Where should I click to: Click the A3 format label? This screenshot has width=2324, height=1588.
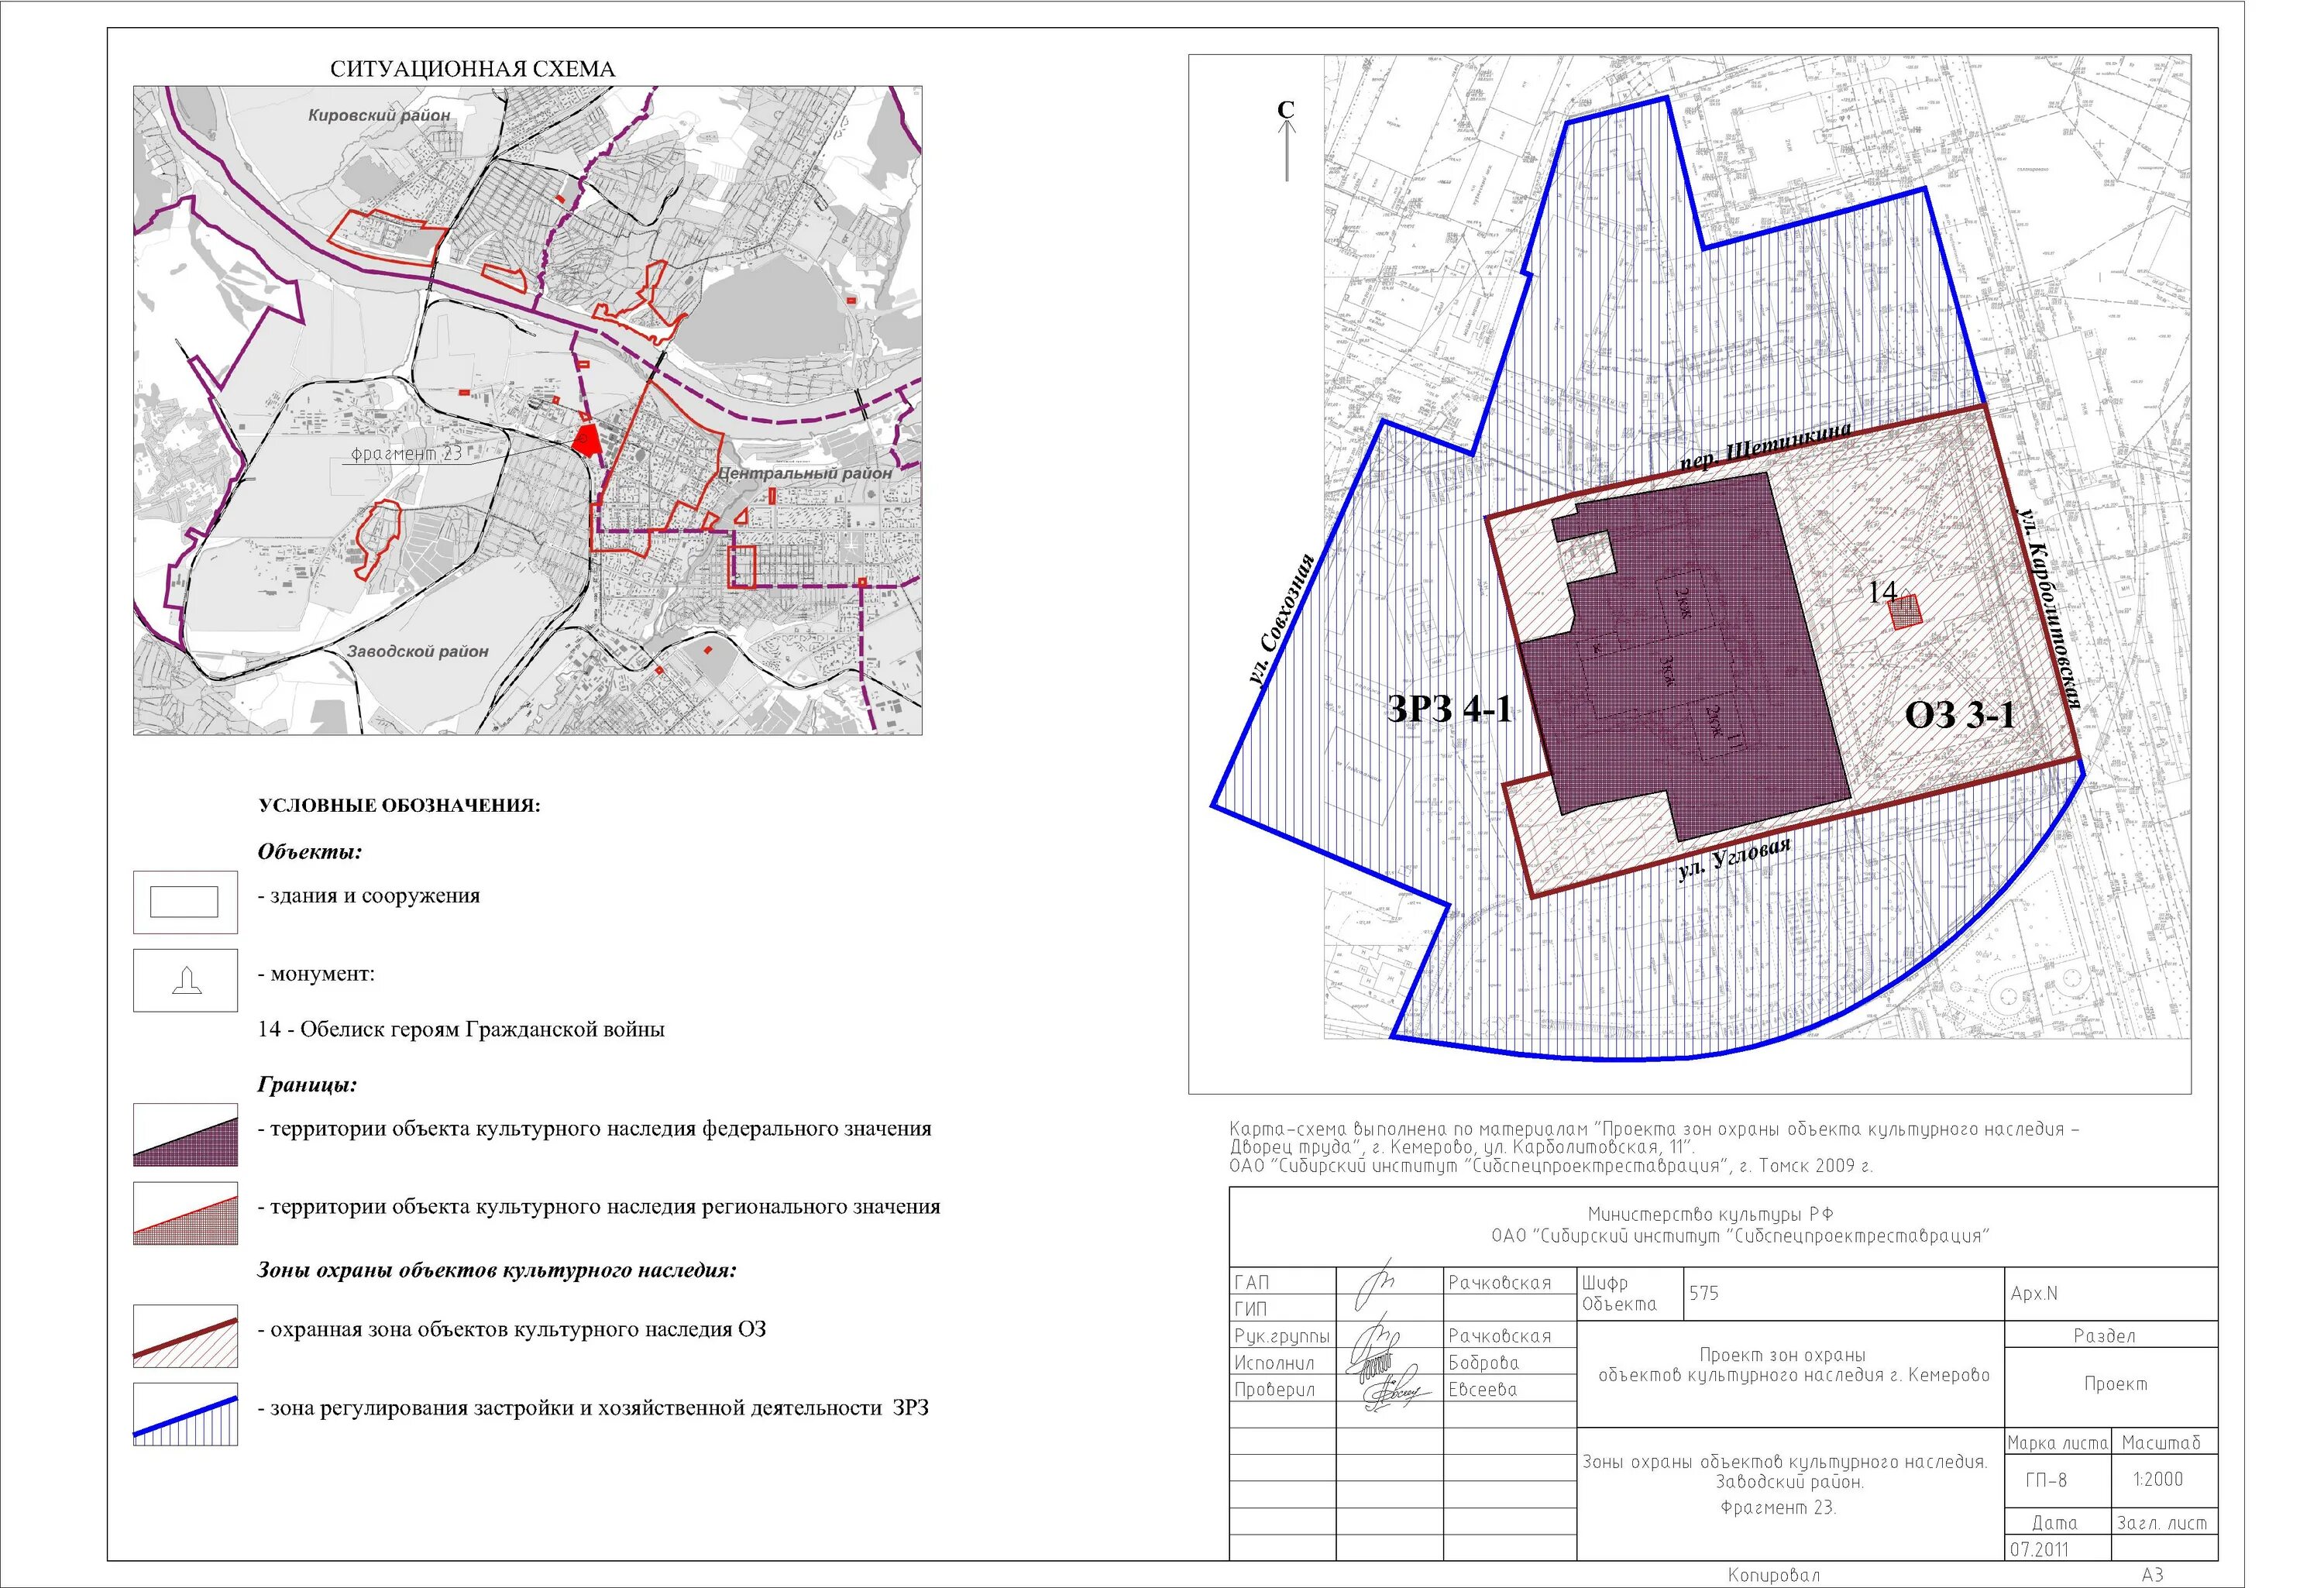pos(2153,1575)
